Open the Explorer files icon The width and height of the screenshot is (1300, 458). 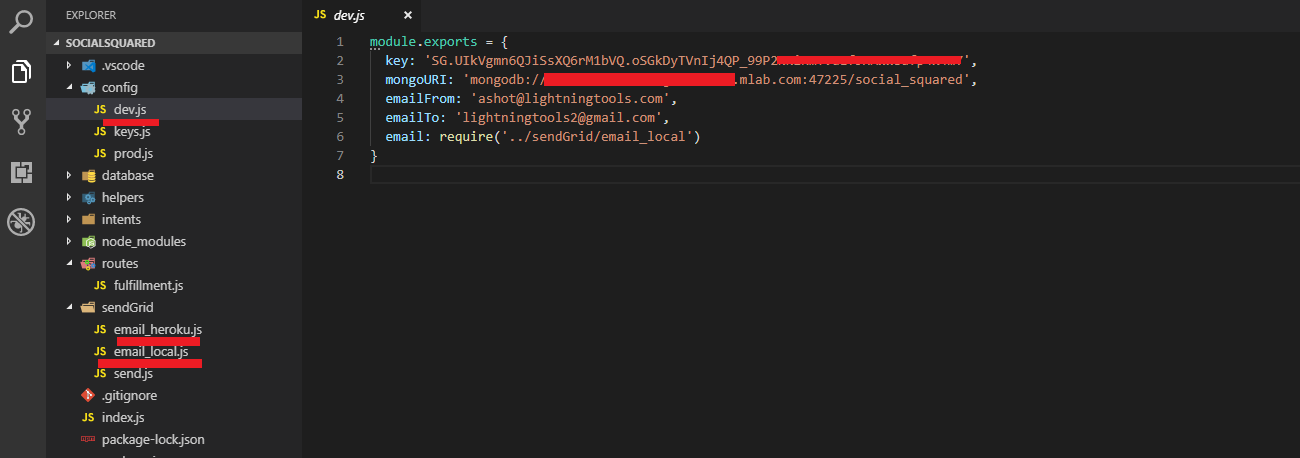click(x=22, y=71)
